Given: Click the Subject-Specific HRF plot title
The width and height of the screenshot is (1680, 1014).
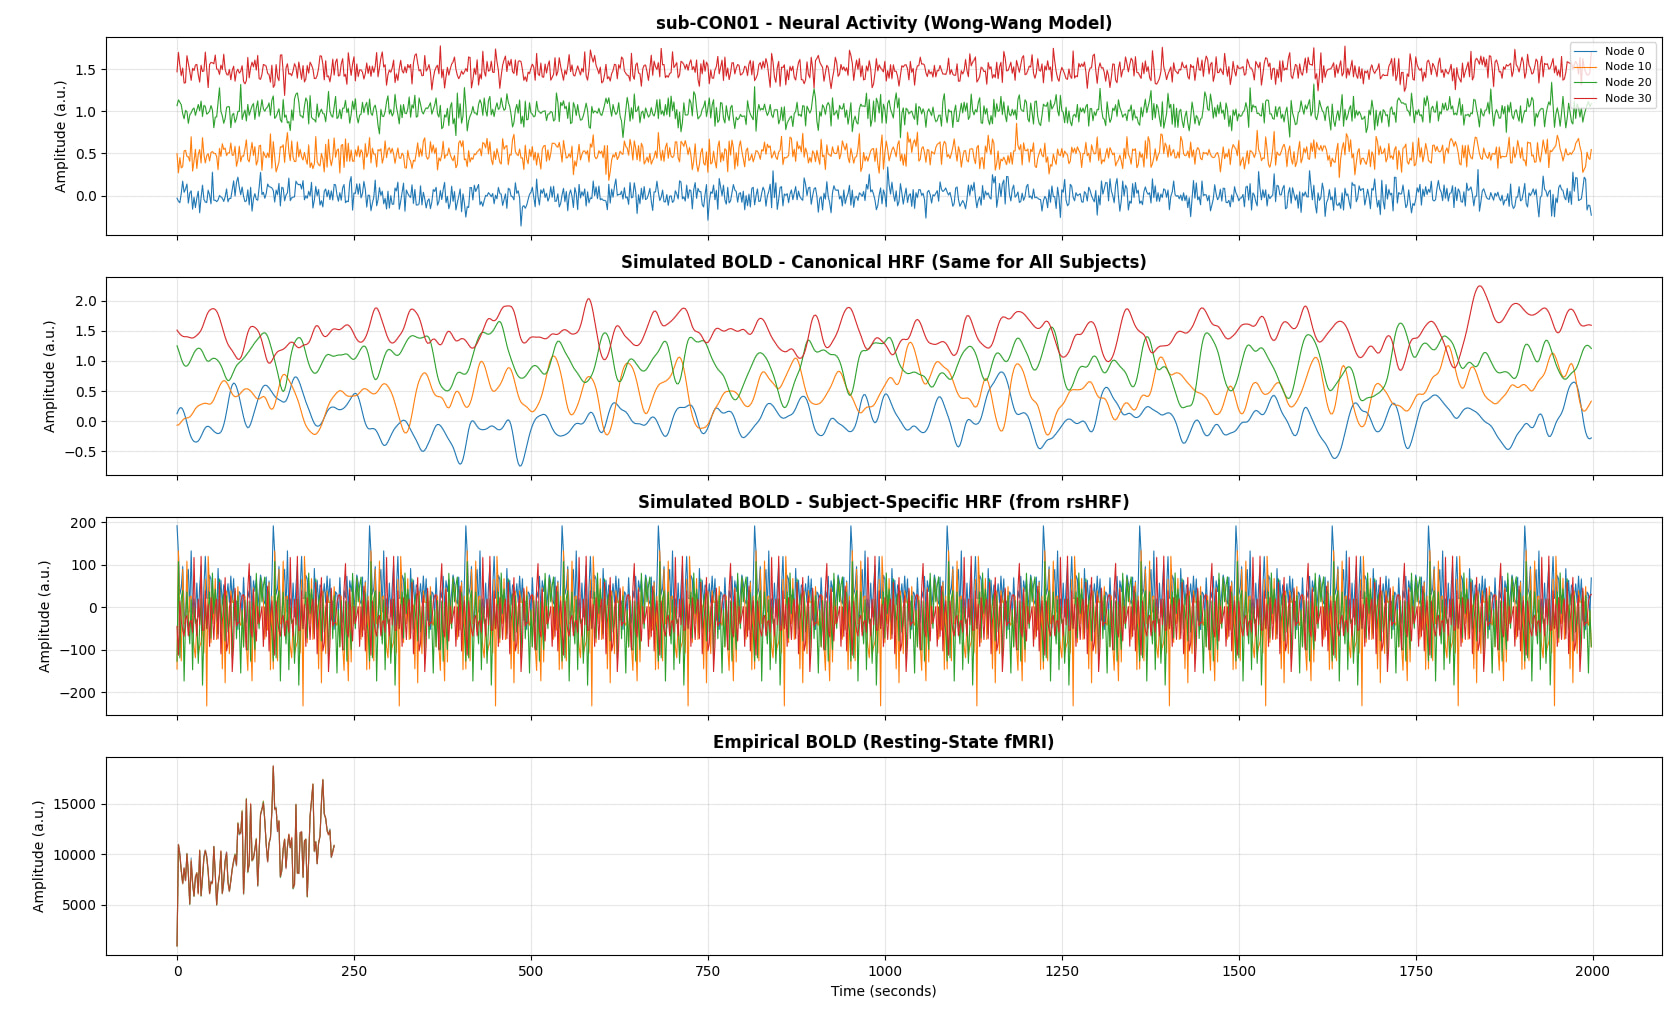Looking at the screenshot, I should [883, 502].
